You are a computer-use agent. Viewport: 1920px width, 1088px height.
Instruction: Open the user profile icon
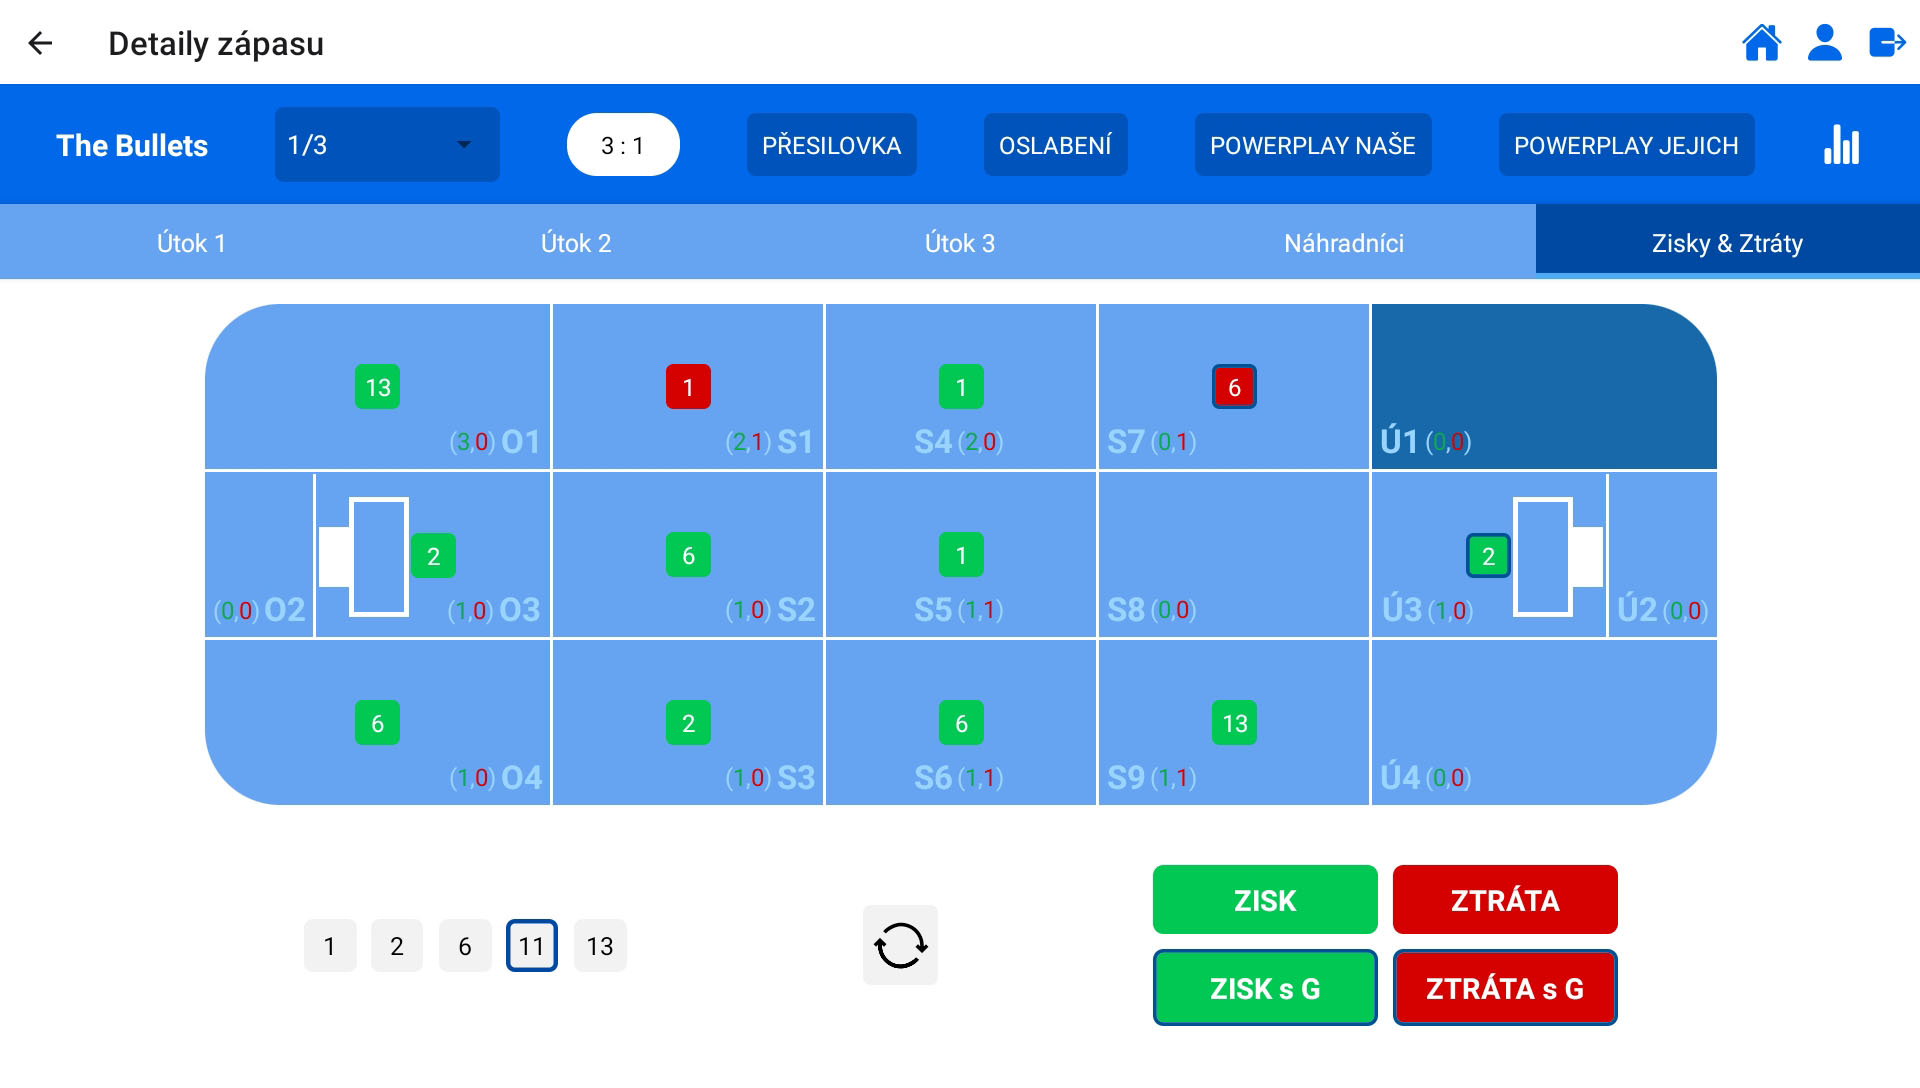click(x=1824, y=43)
